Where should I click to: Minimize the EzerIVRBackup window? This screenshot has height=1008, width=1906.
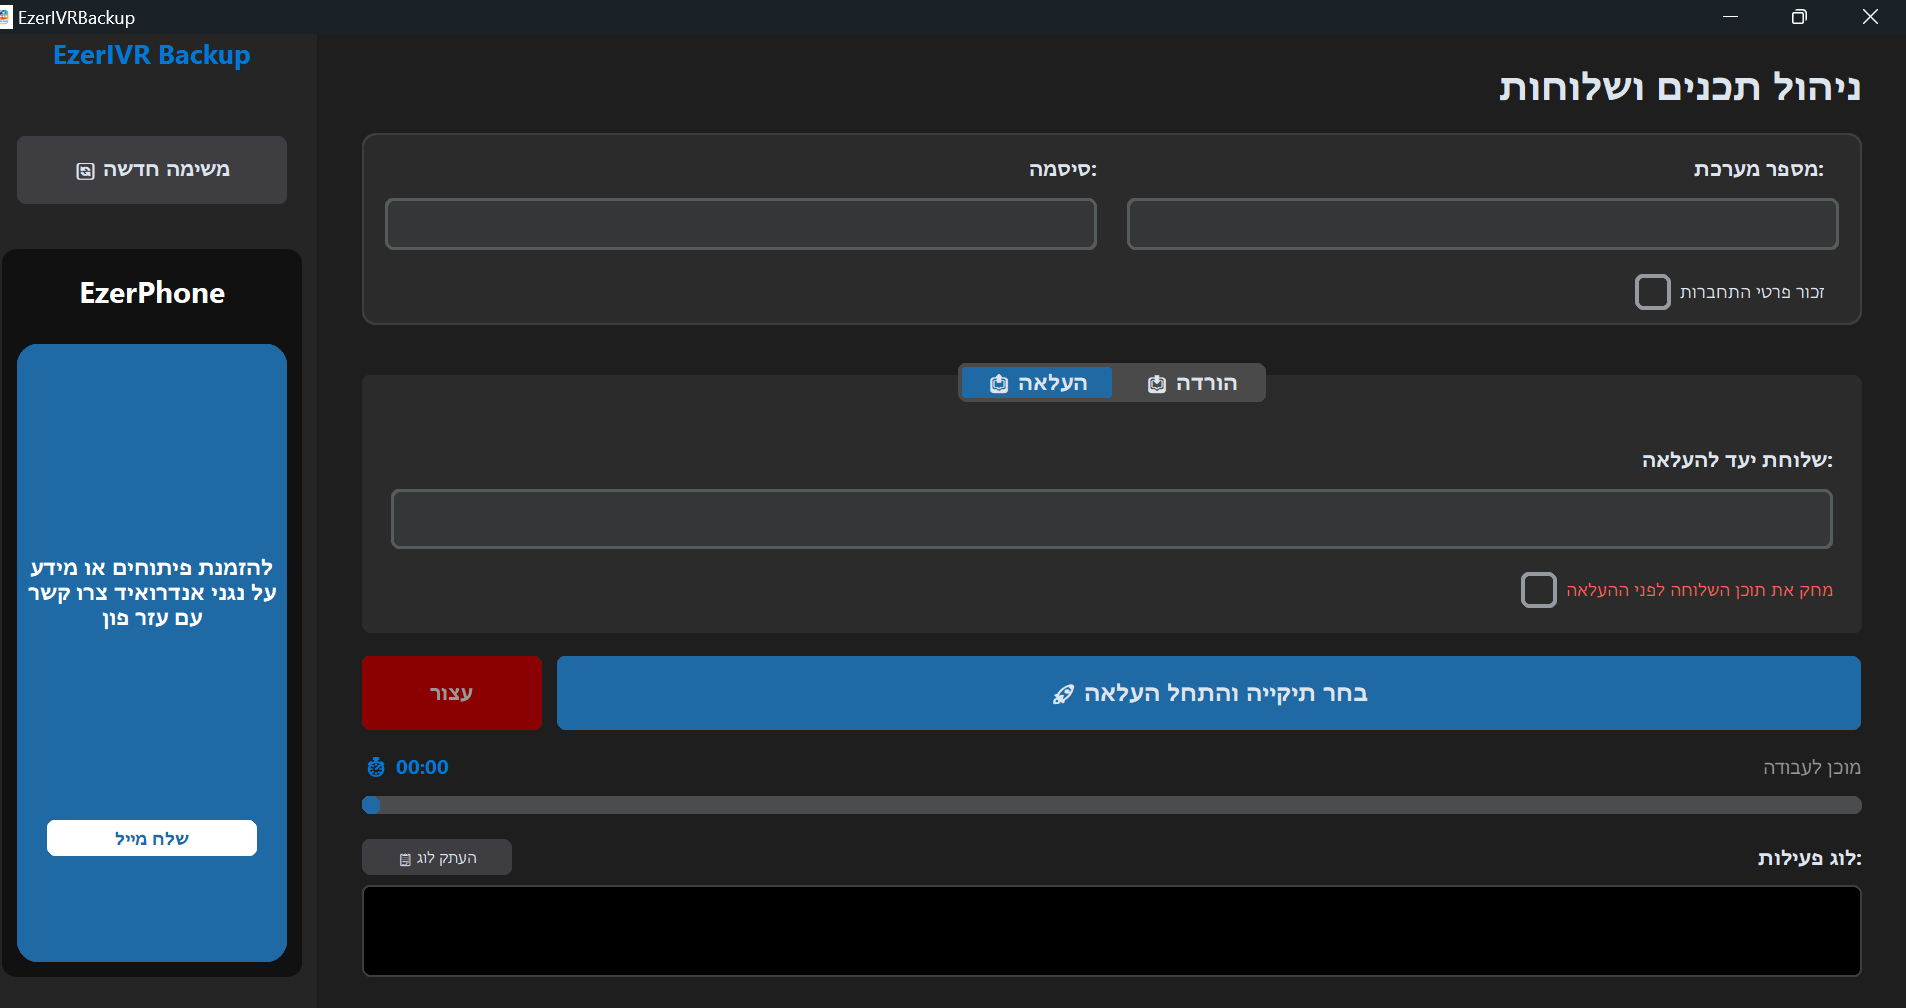click(x=1730, y=17)
